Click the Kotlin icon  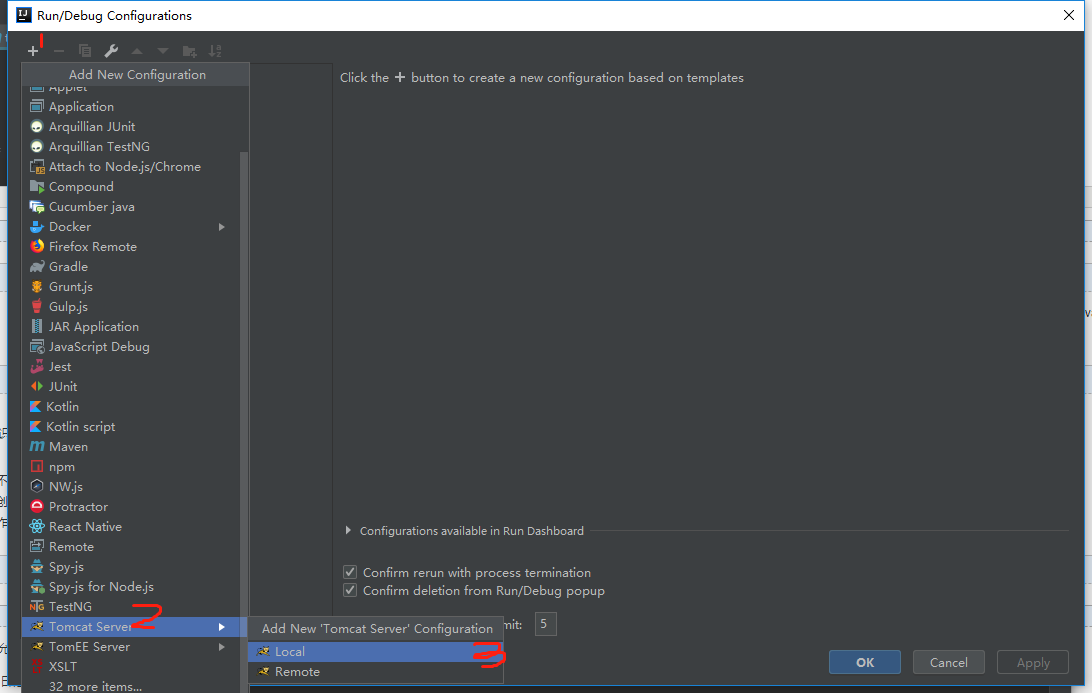[36, 407]
